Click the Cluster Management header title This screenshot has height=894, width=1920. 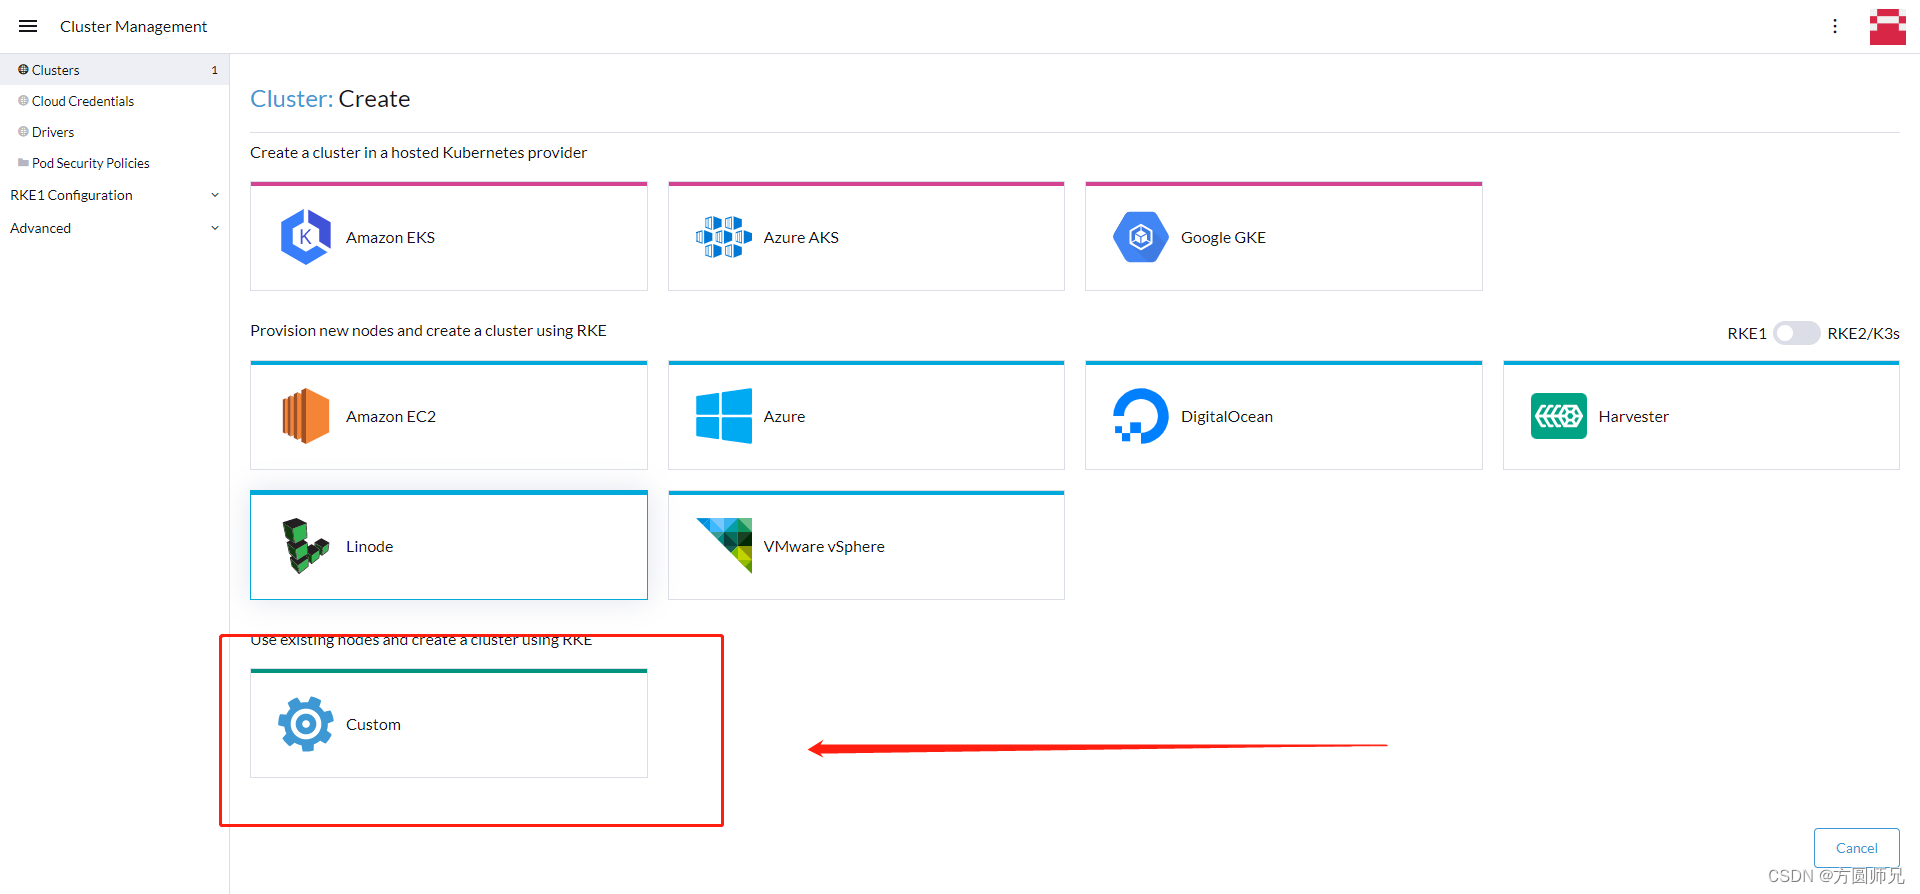133,26
